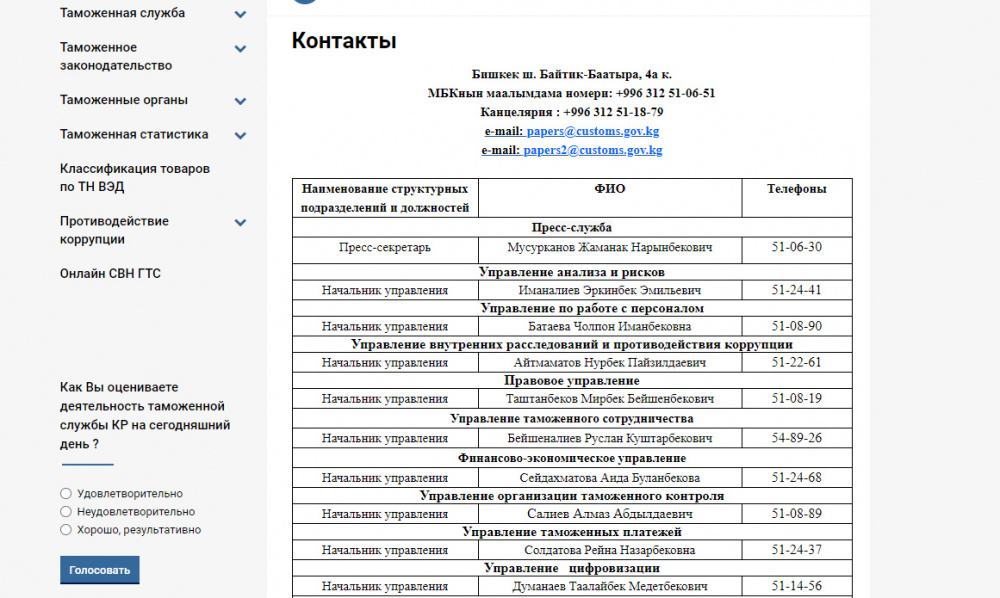
Task: Open the Таможенная служба menu item
Action: 122,14
